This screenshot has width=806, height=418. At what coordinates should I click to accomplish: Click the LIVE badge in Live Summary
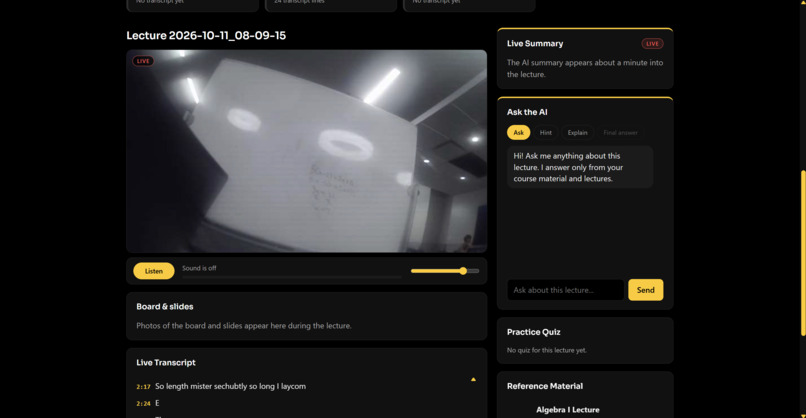[652, 44]
